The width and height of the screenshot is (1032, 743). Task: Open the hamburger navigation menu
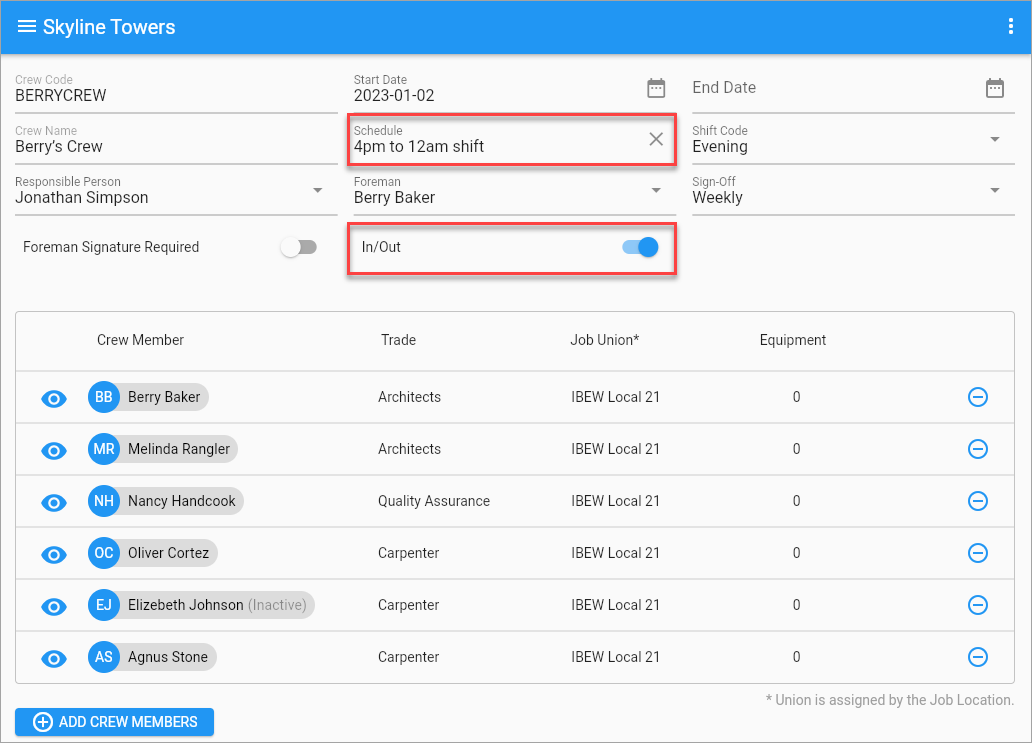tap(26, 26)
